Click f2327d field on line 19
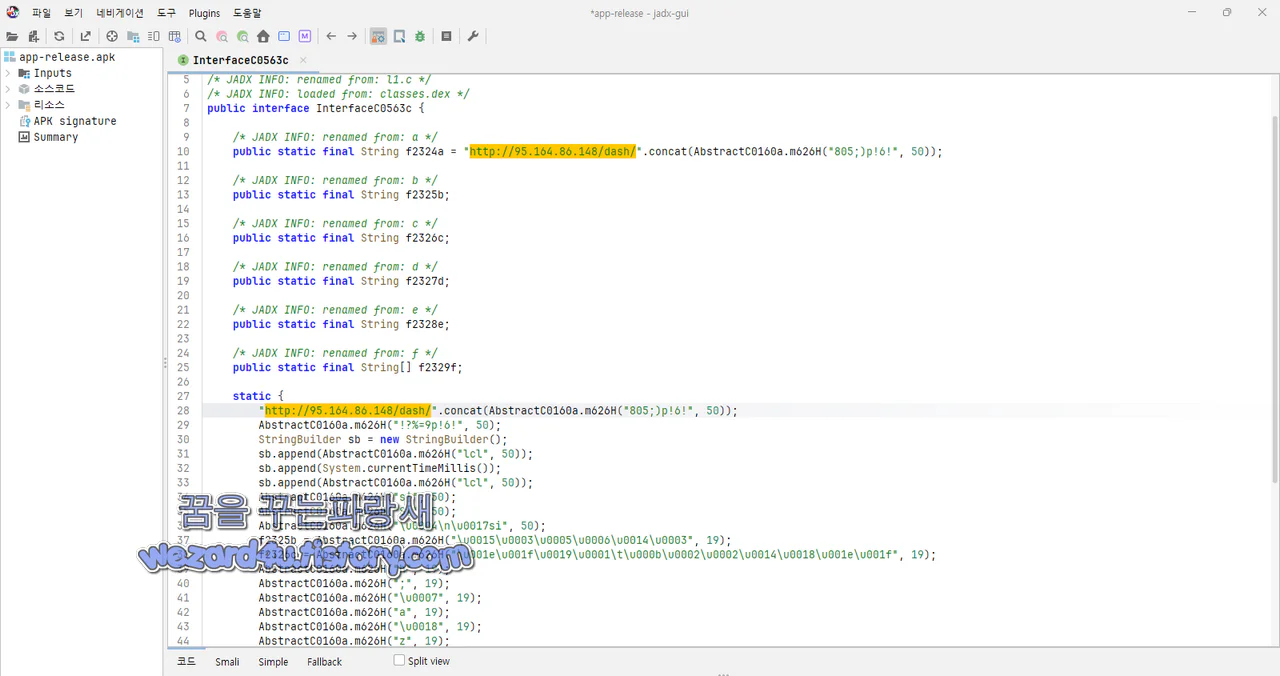 424,281
